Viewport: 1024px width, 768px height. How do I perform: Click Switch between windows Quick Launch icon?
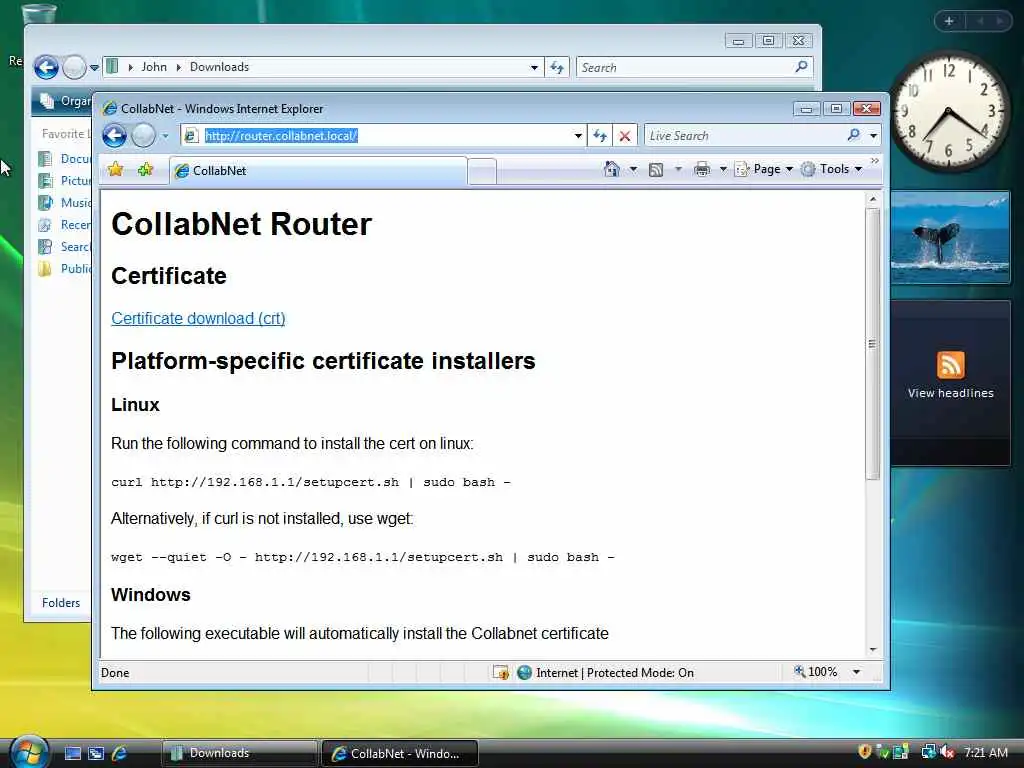[96, 754]
